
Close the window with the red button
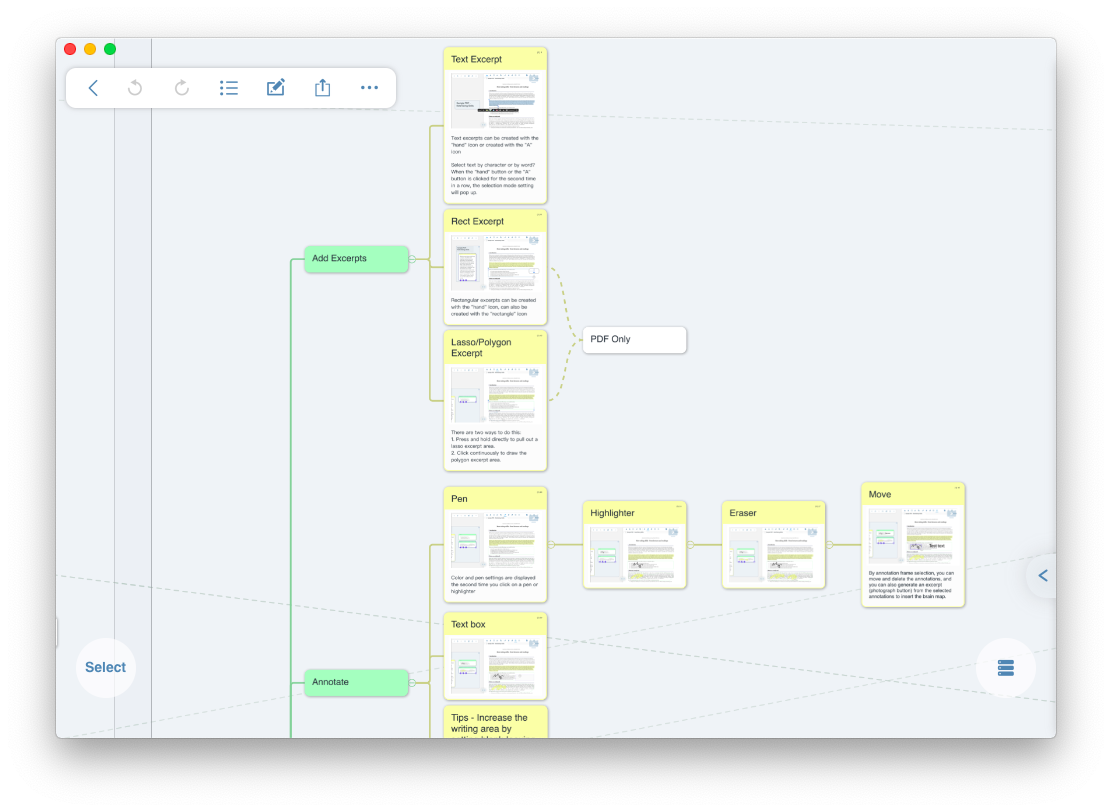pos(70,49)
